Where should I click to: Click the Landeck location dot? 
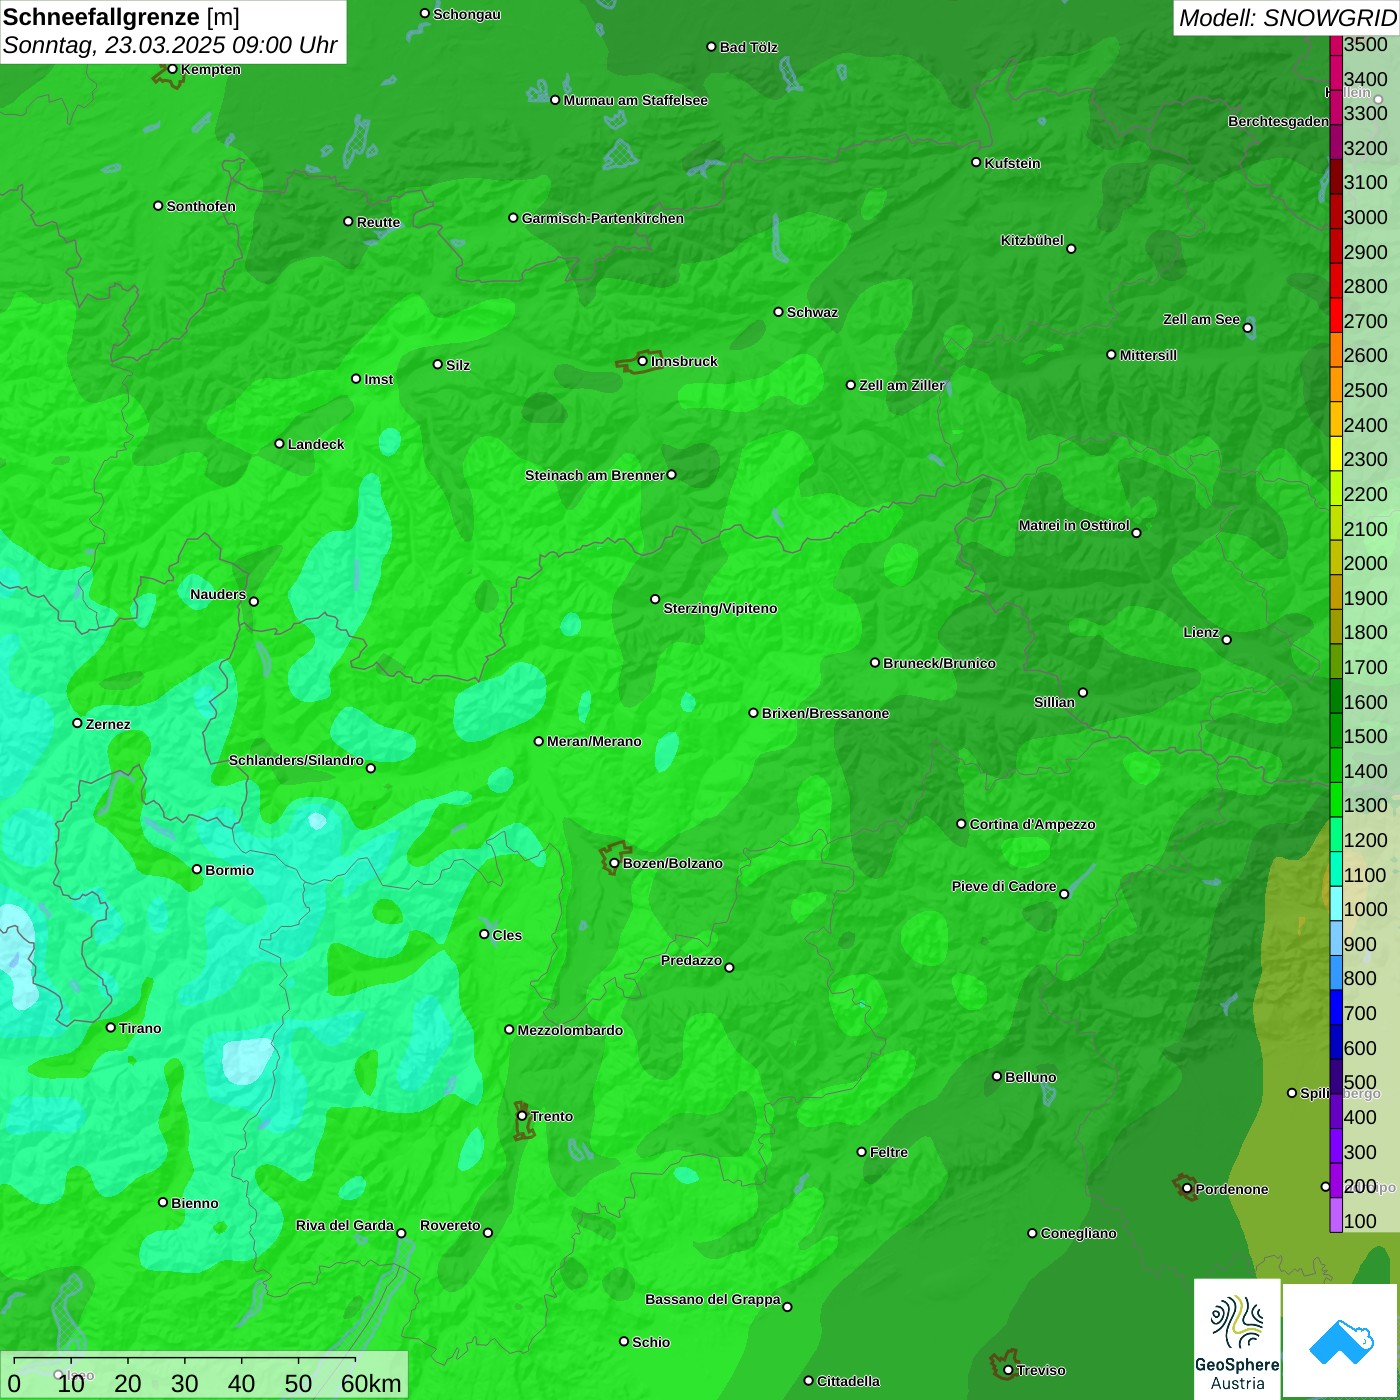click(x=279, y=443)
